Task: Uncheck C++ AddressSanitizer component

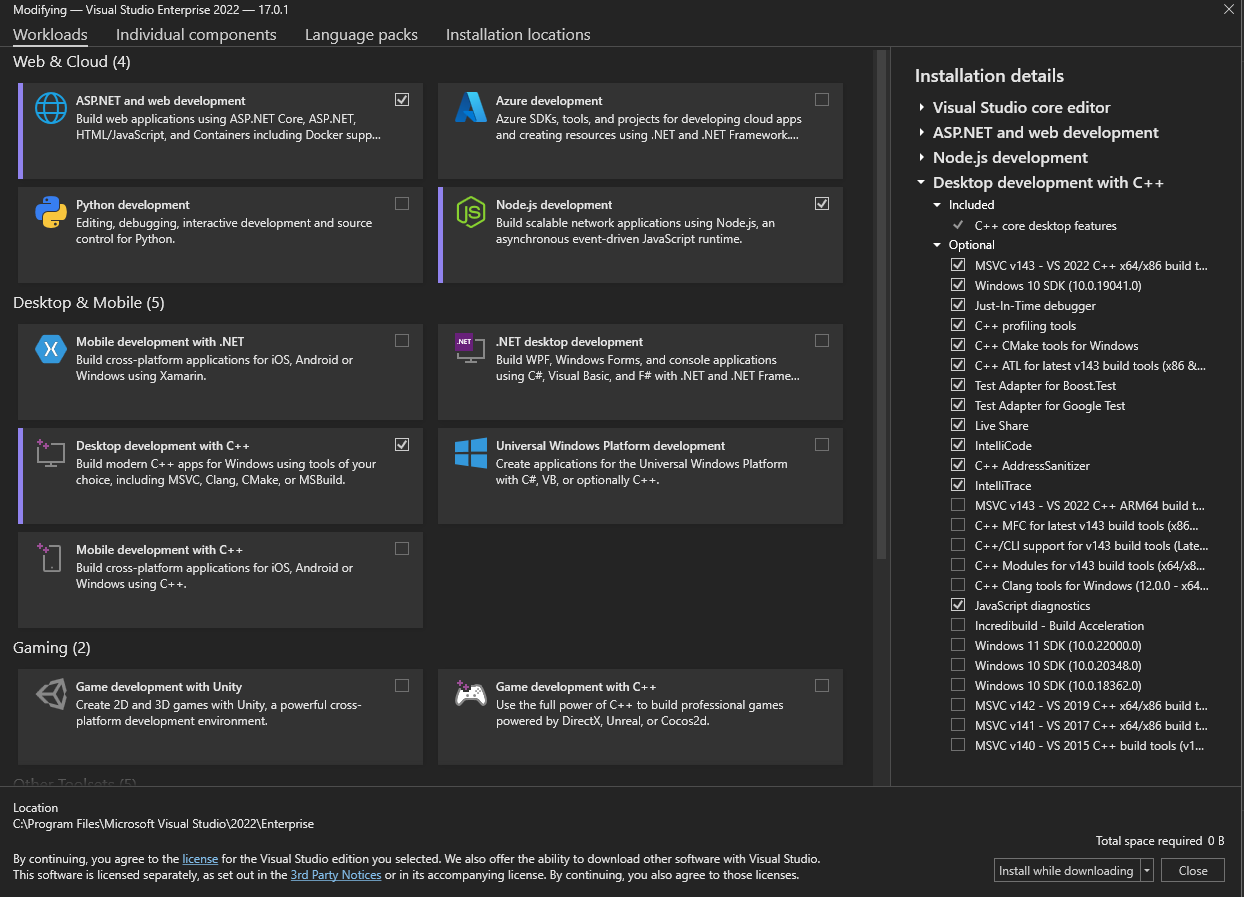Action: coord(958,465)
